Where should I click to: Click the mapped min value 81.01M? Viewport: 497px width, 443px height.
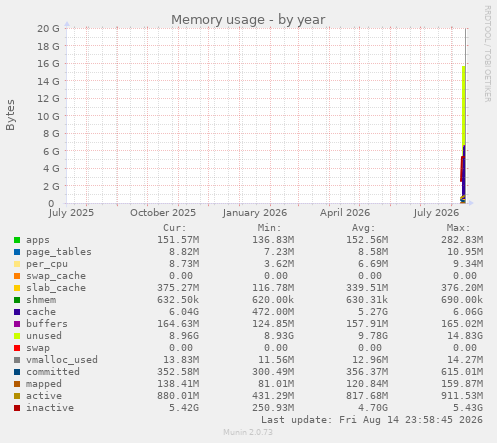coord(276,384)
